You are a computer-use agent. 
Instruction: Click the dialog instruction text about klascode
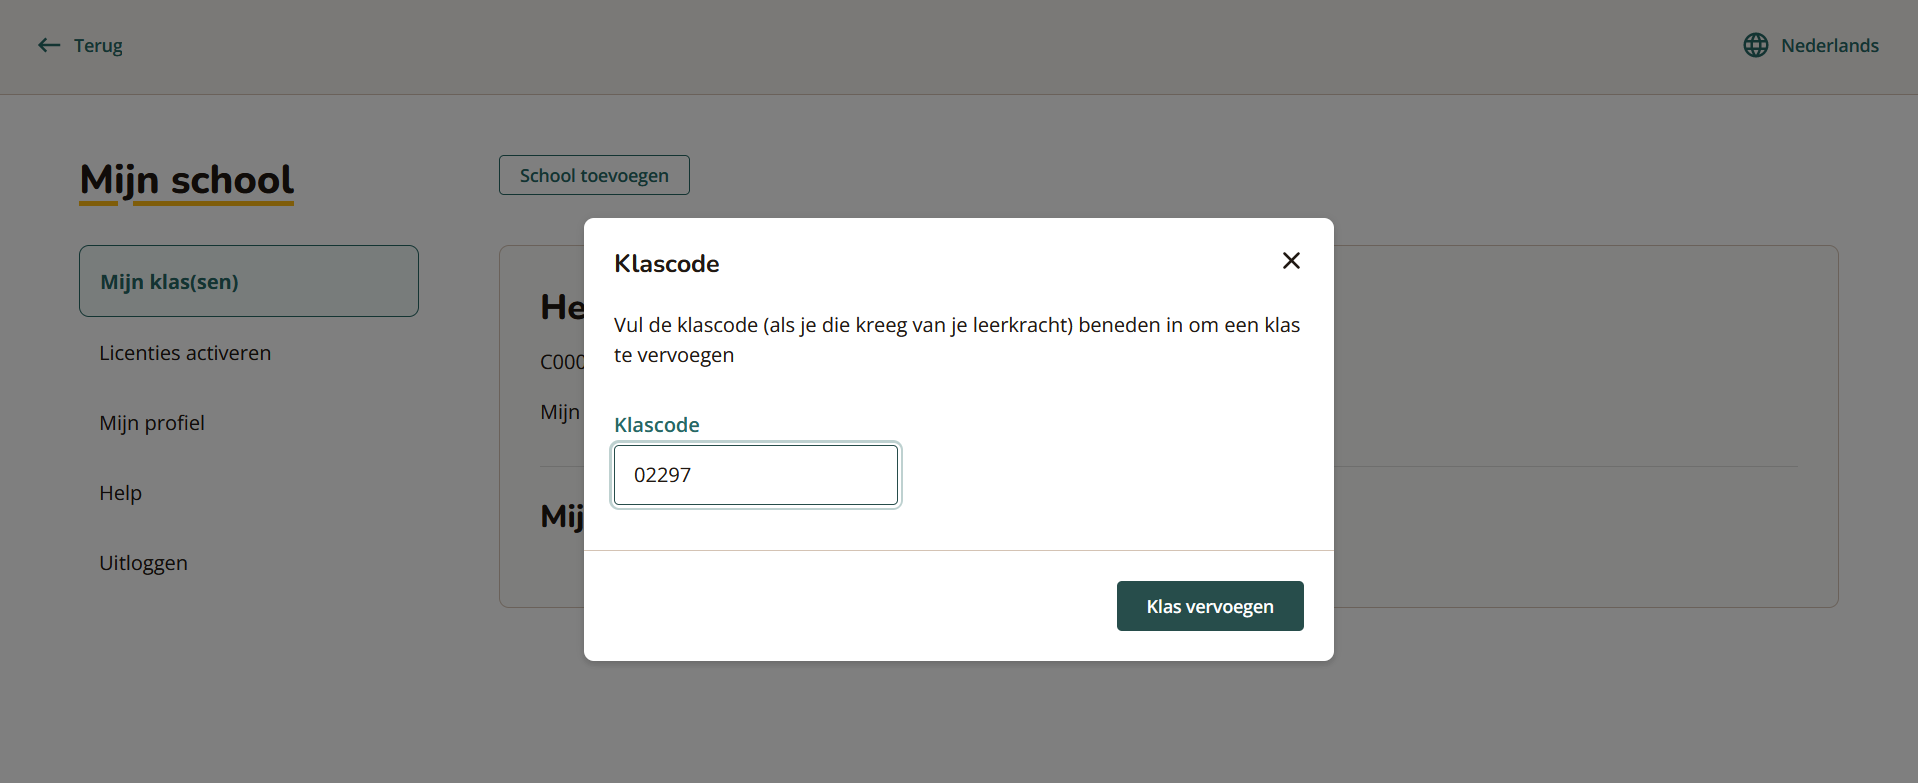point(956,339)
